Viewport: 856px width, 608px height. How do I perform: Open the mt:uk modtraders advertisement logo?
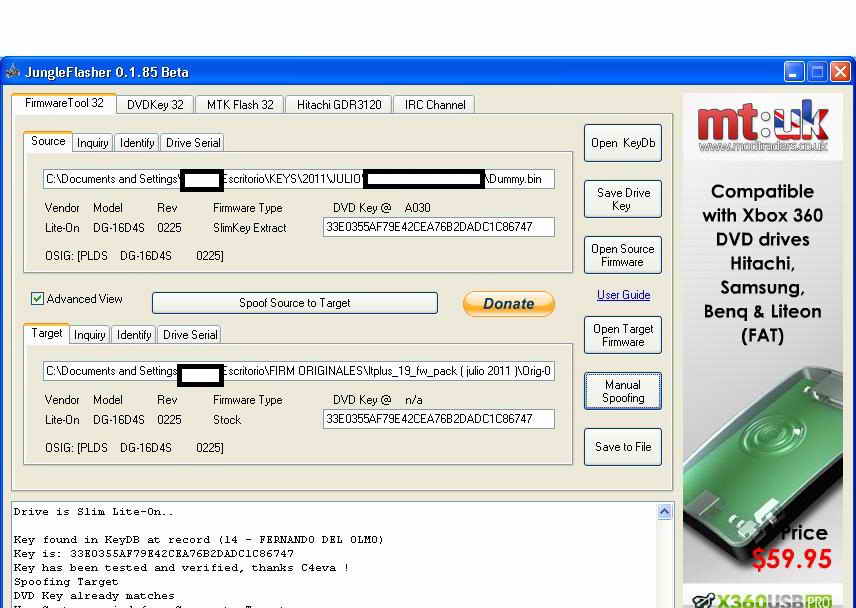pyautogui.click(x=763, y=127)
